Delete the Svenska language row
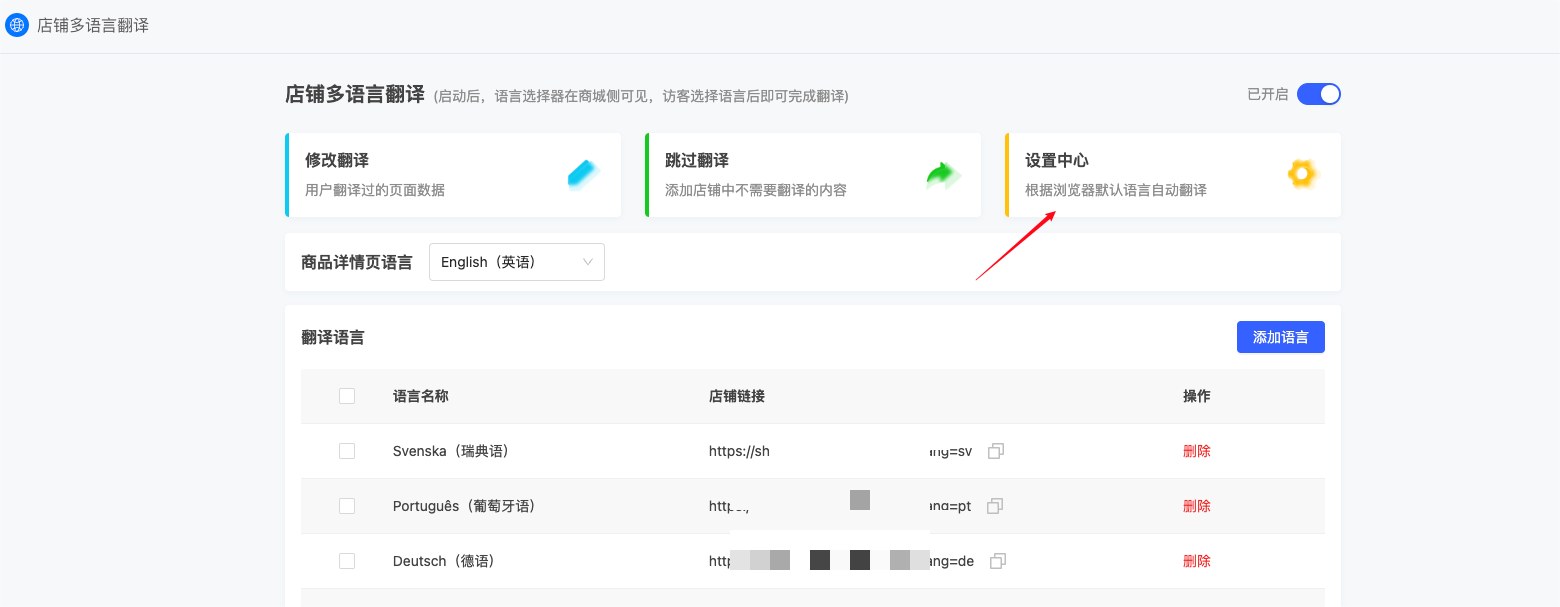The width and height of the screenshot is (1560, 607). [x=1196, y=451]
